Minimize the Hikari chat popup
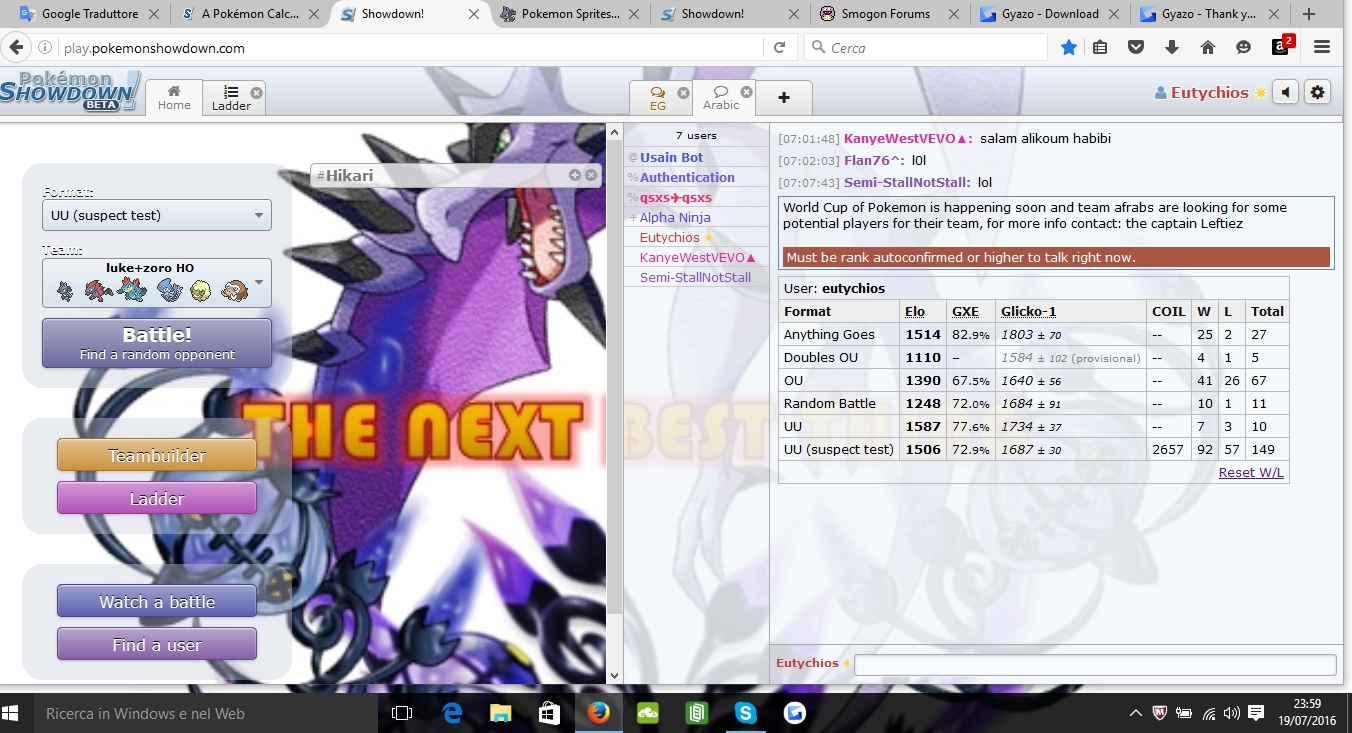The width and height of the screenshot is (1352, 733). [x=575, y=175]
